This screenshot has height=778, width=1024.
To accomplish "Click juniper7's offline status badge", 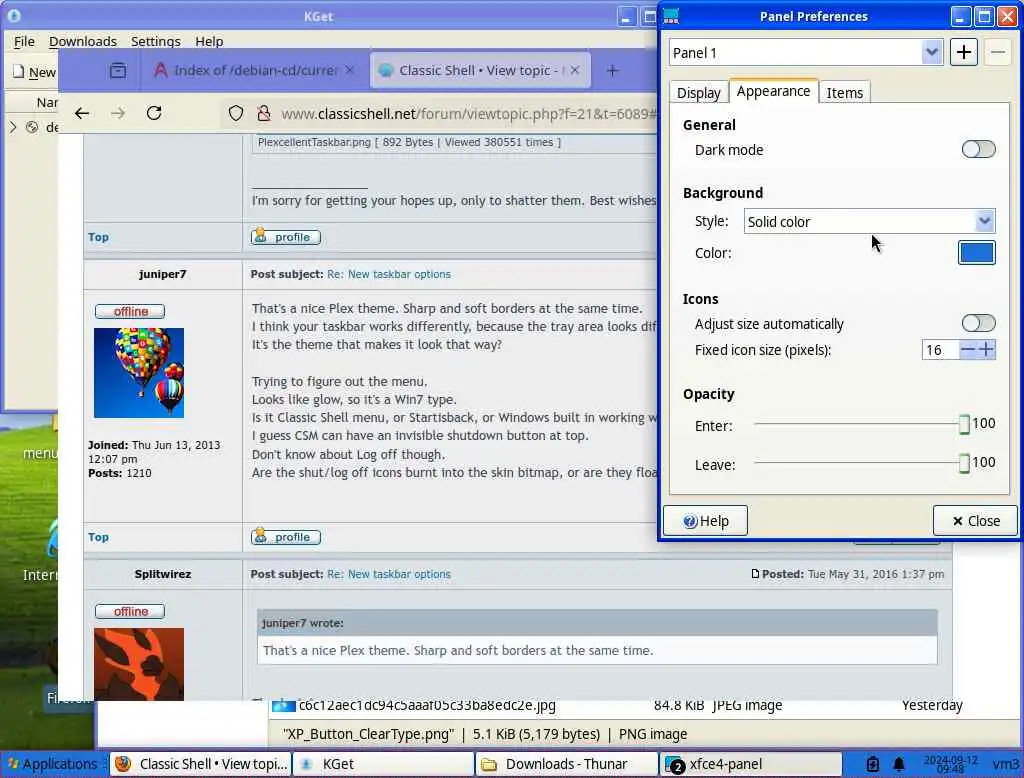I will point(130,312).
